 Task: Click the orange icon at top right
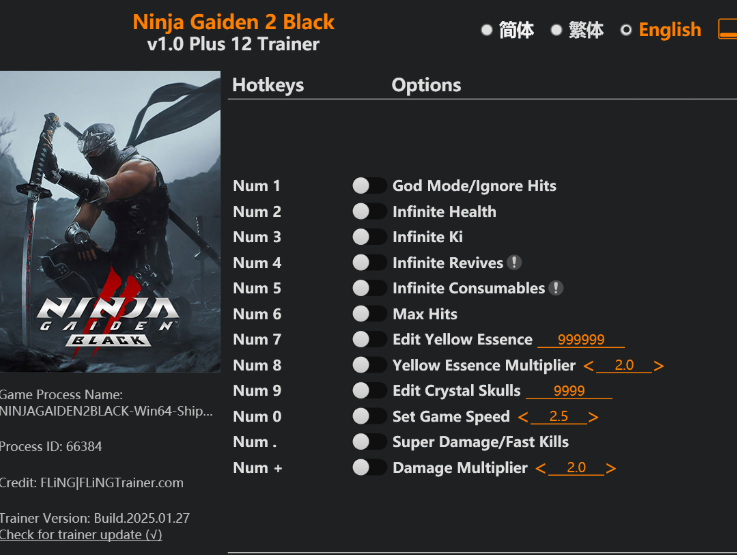(x=728, y=29)
